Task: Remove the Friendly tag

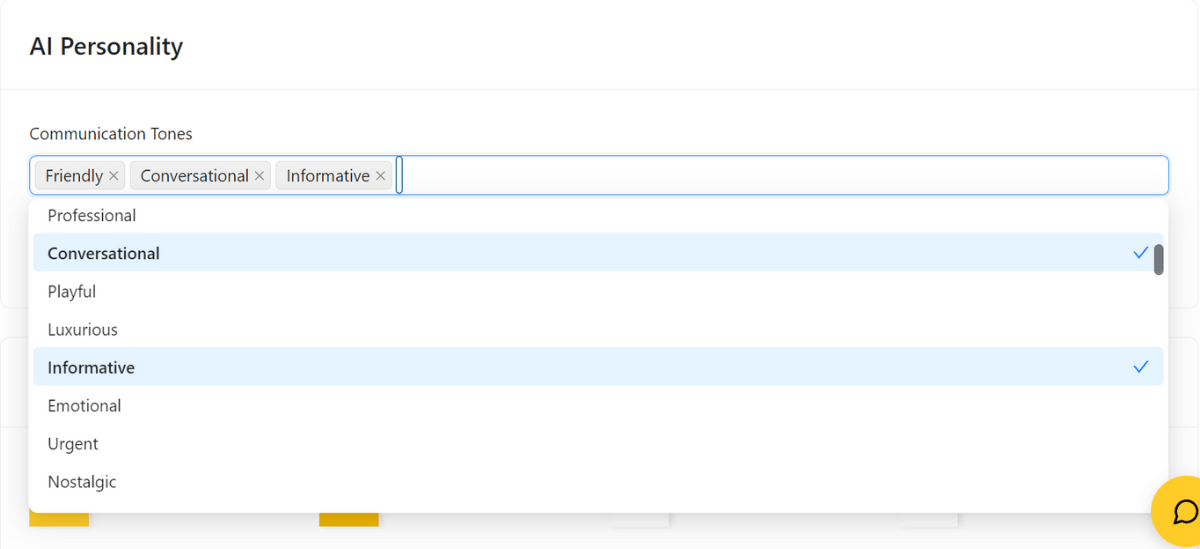Action: pos(114,176)
